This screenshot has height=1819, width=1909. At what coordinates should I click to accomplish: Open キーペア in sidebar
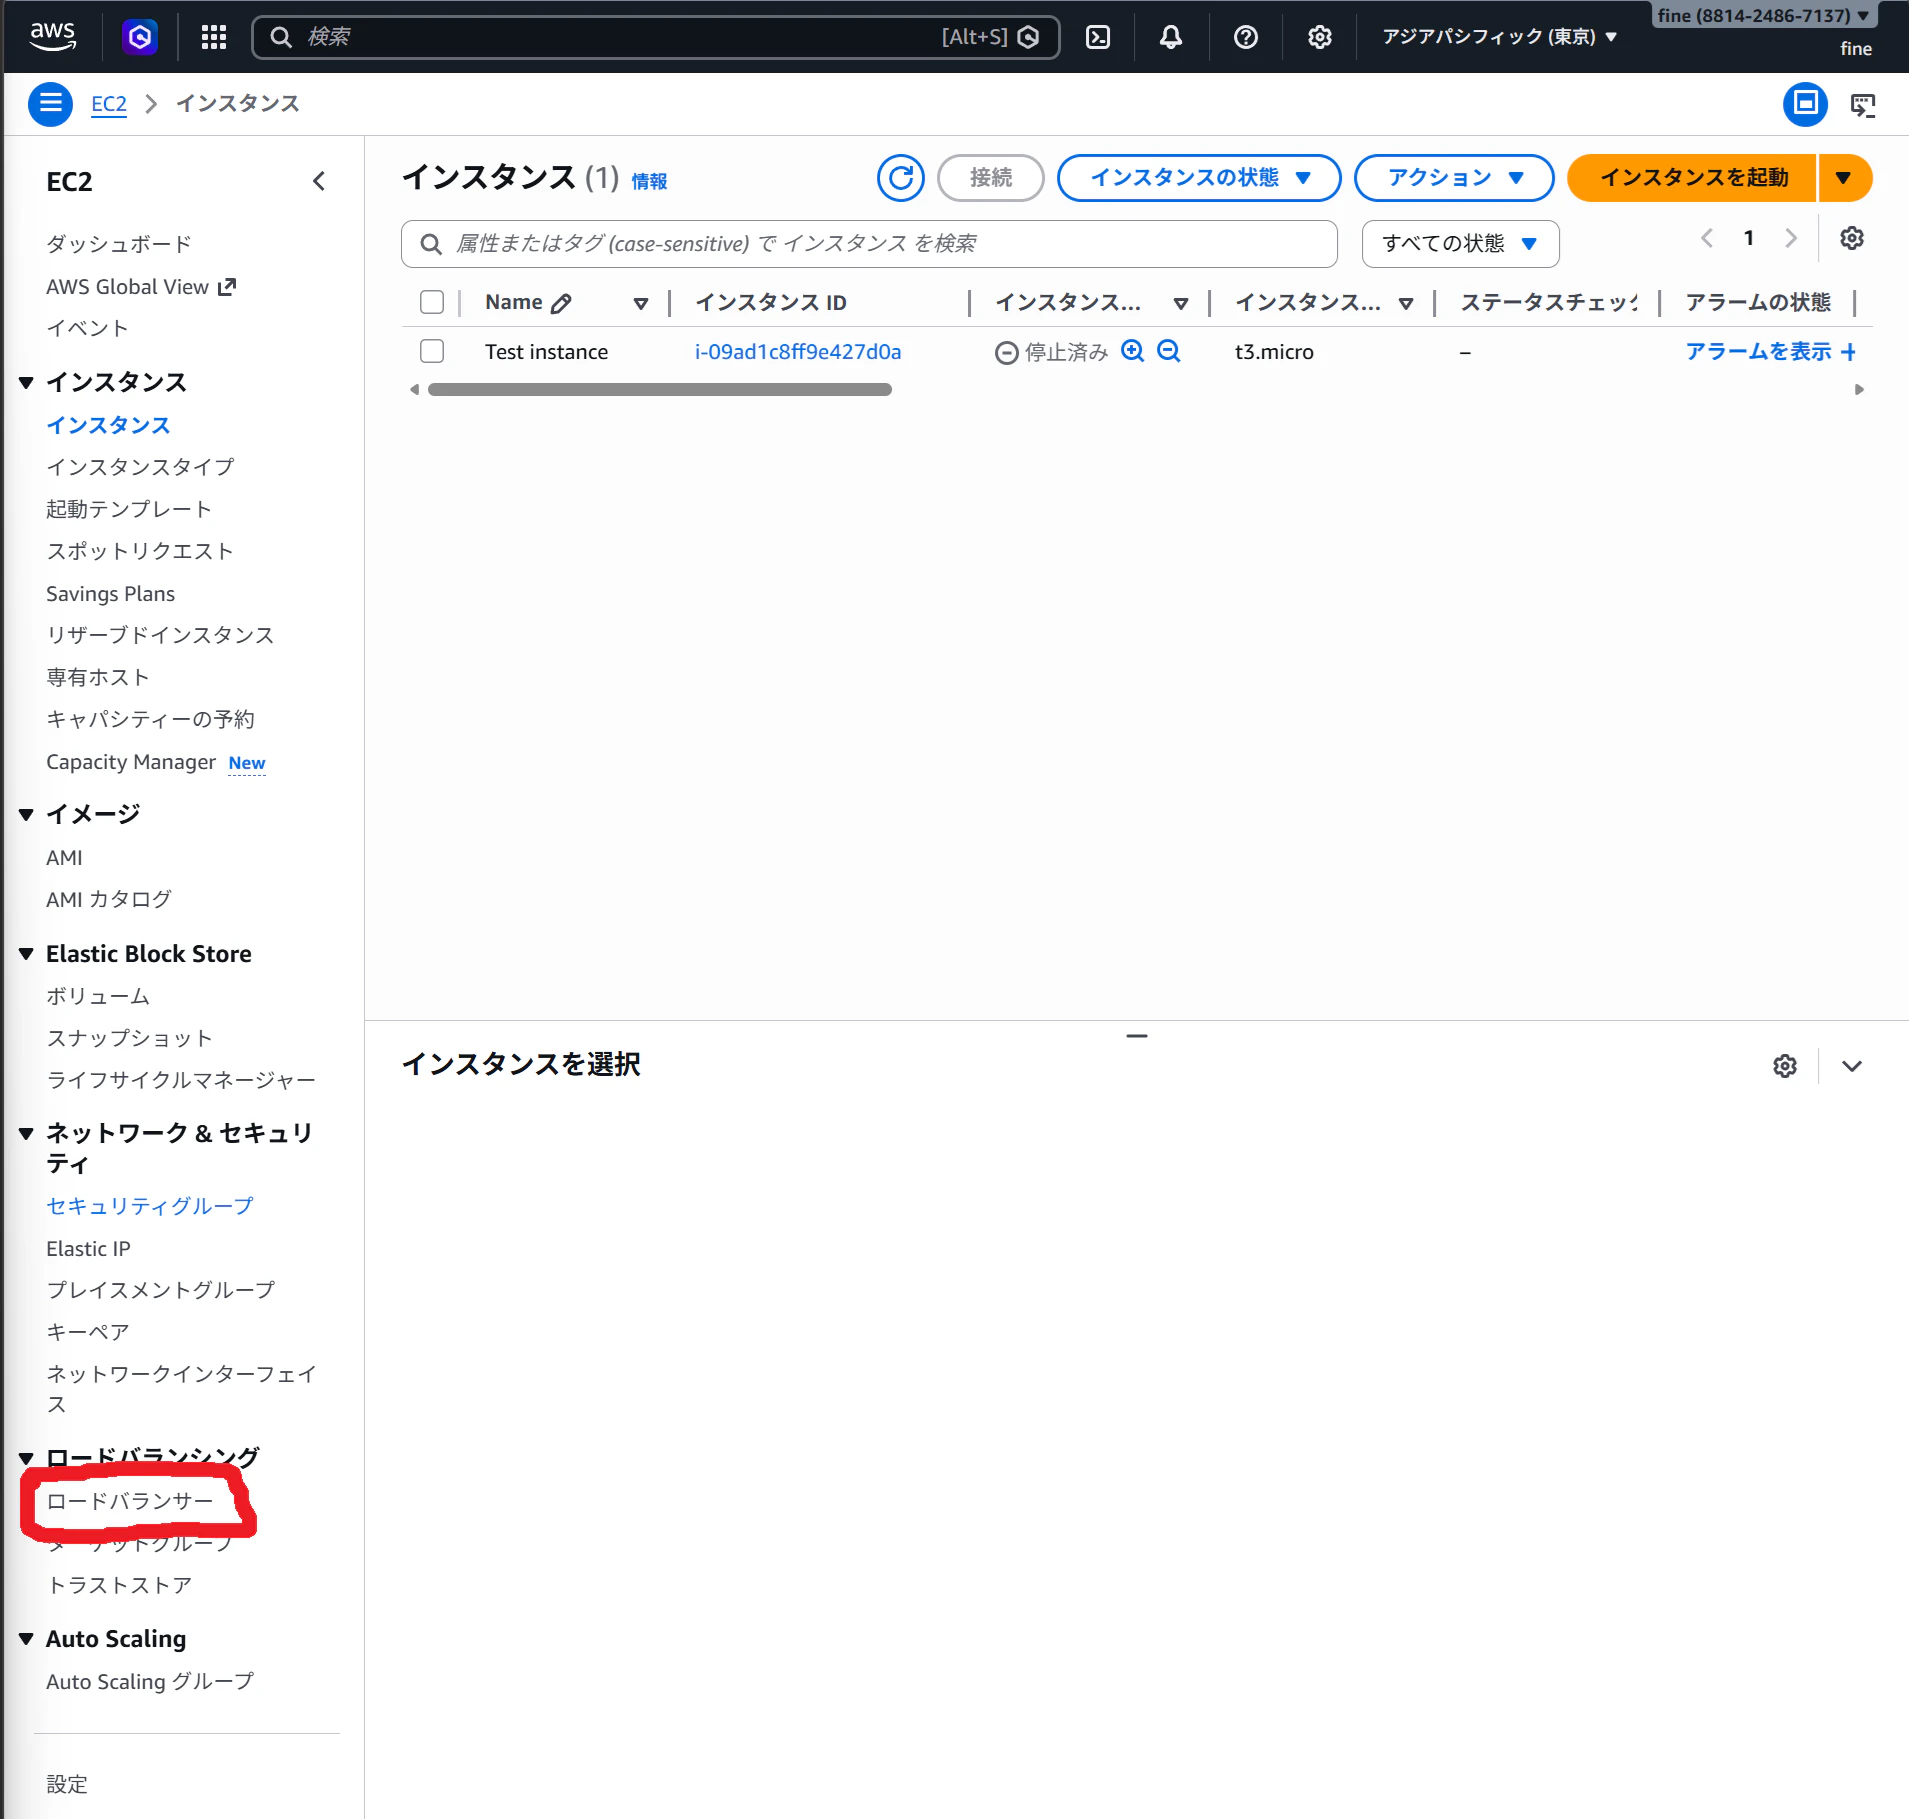pos(88,1332)
